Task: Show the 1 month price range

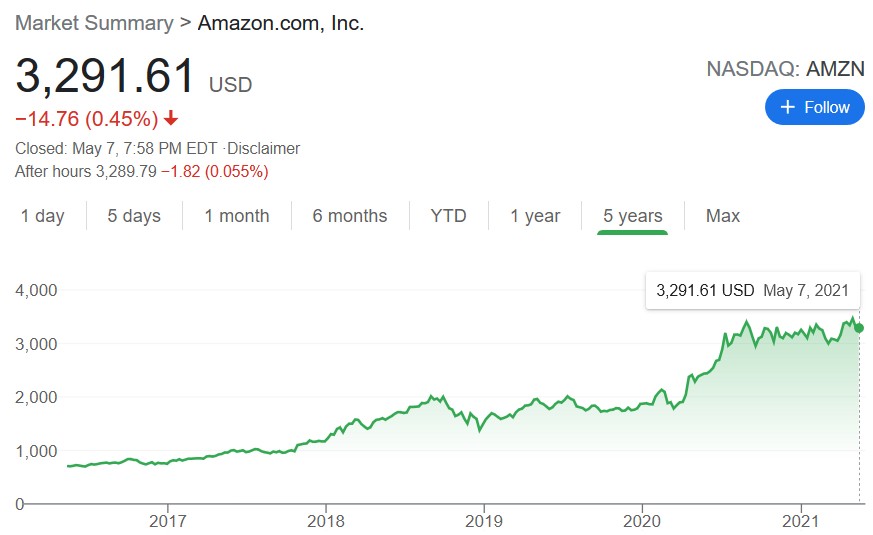Action: (x=237, y=216)
